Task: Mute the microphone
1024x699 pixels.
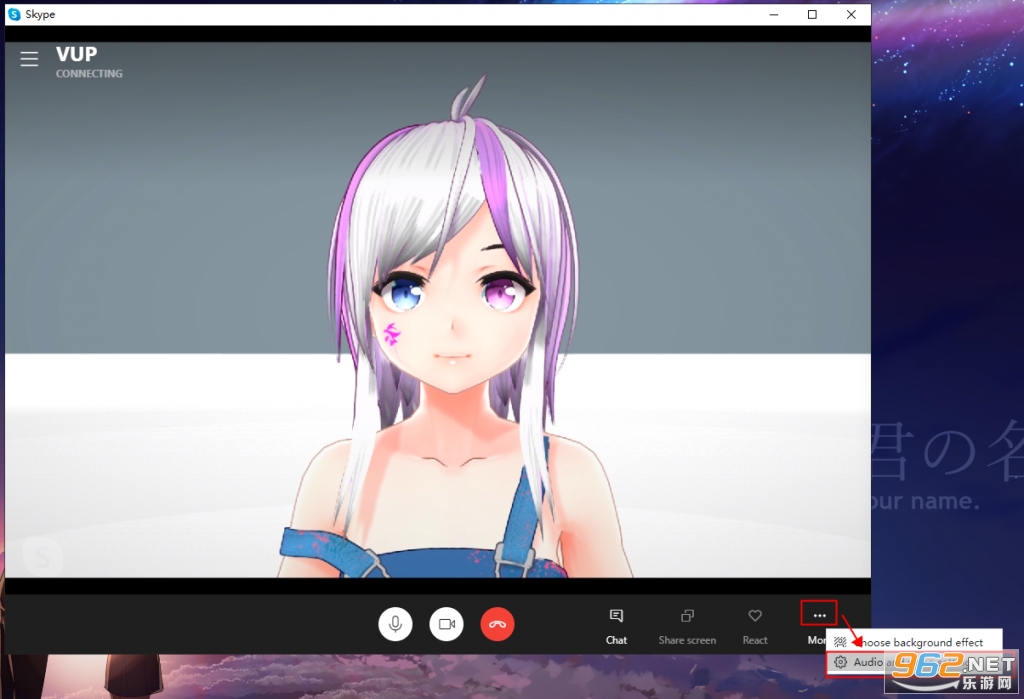Action: click(395, 624)
